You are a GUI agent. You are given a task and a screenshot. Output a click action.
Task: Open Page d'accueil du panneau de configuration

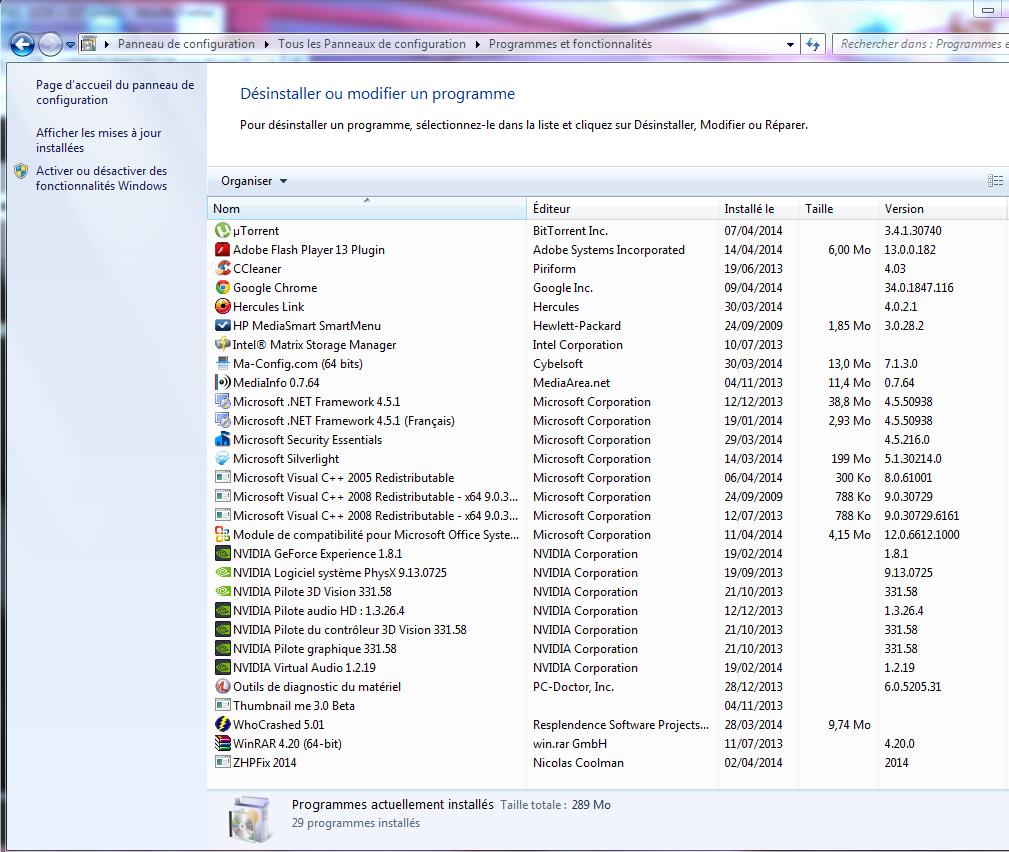(115, 92)
